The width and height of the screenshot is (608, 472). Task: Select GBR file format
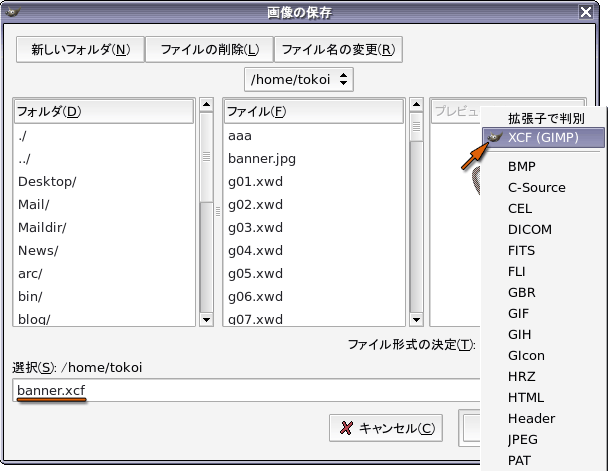(x=544, y=292)
